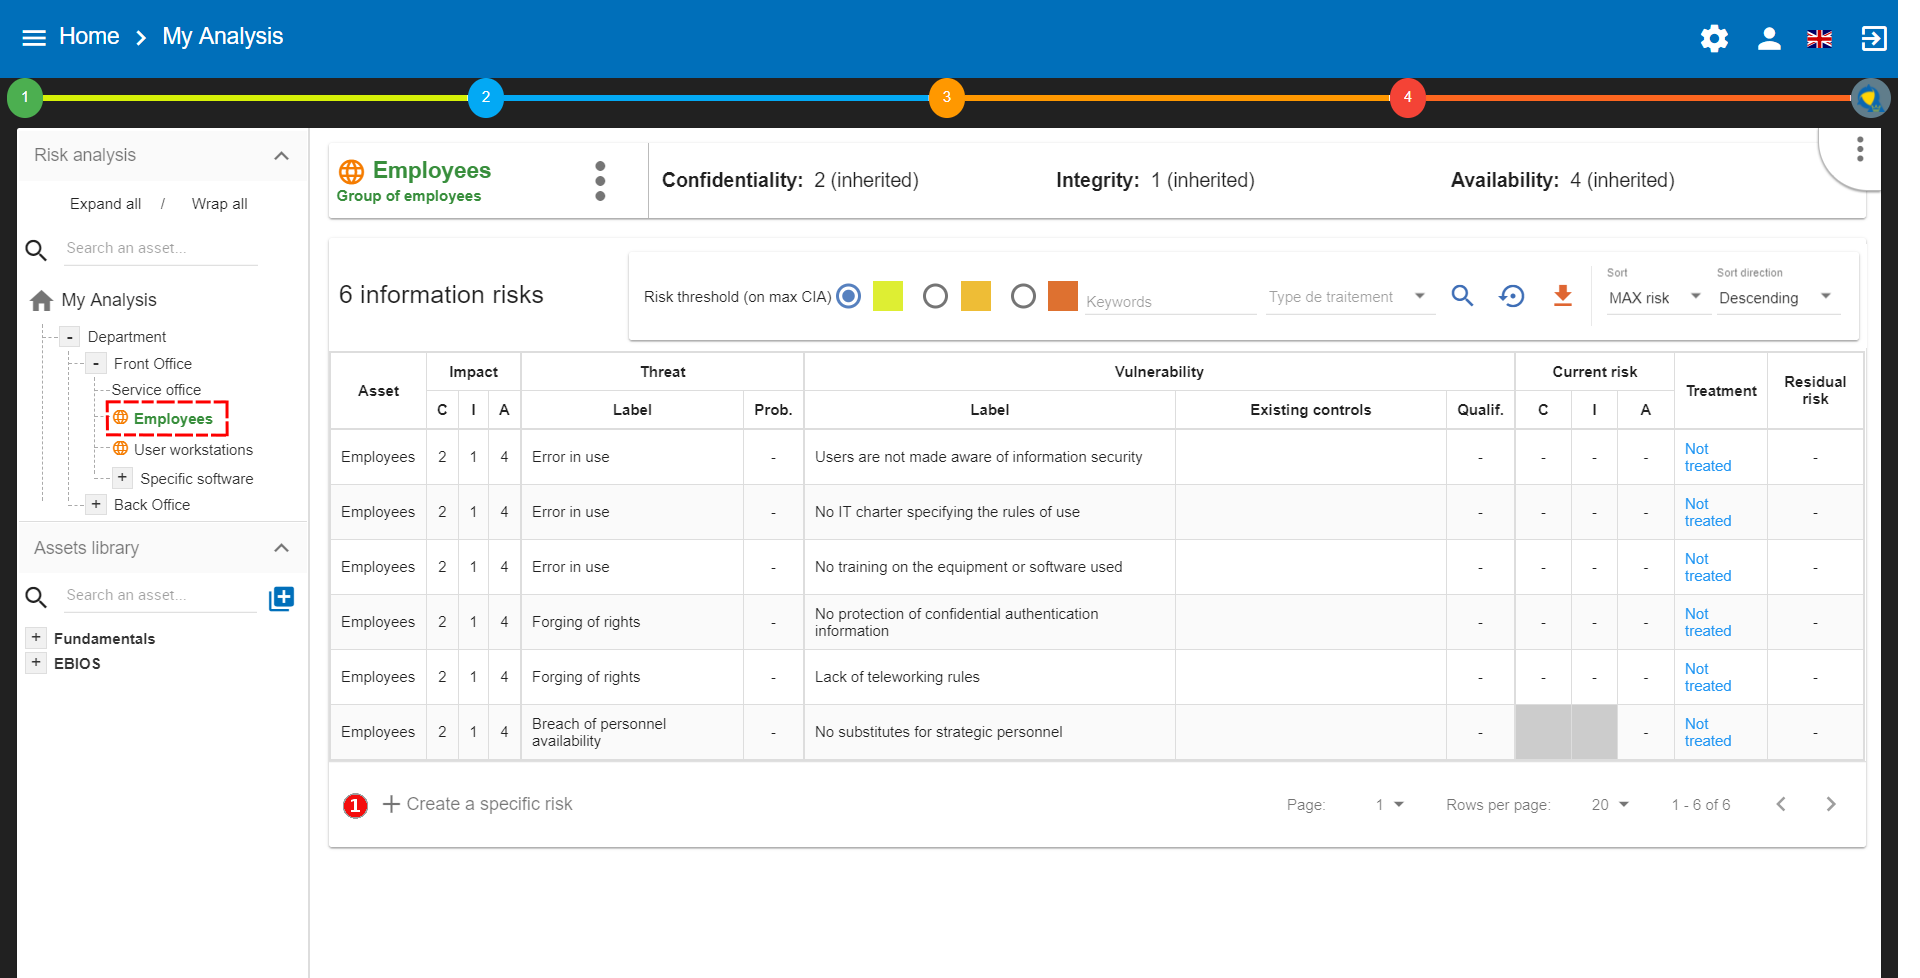1920x978 pixels.
Task: Click the add asset library icon
Action: point(281,598)
